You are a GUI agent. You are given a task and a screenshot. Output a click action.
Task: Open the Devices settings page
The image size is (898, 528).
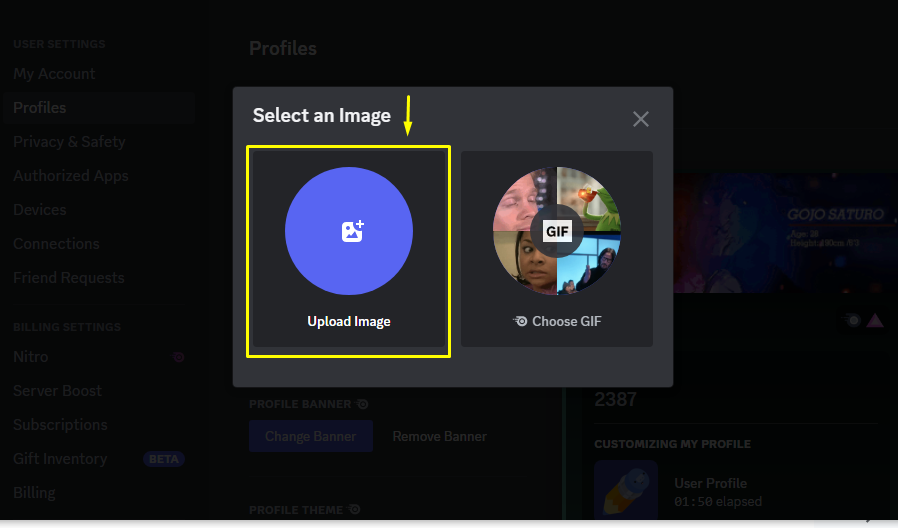(x=40, y=210)
